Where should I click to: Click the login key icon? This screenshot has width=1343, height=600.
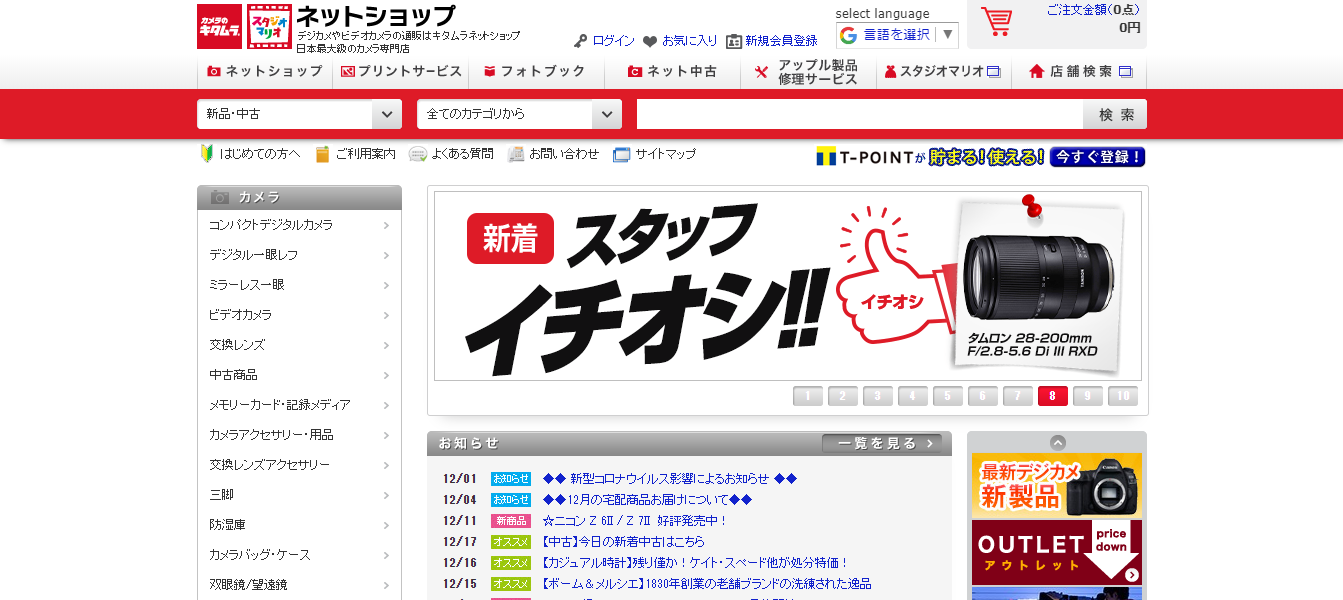pyautogui.click(x=580, y=41)
